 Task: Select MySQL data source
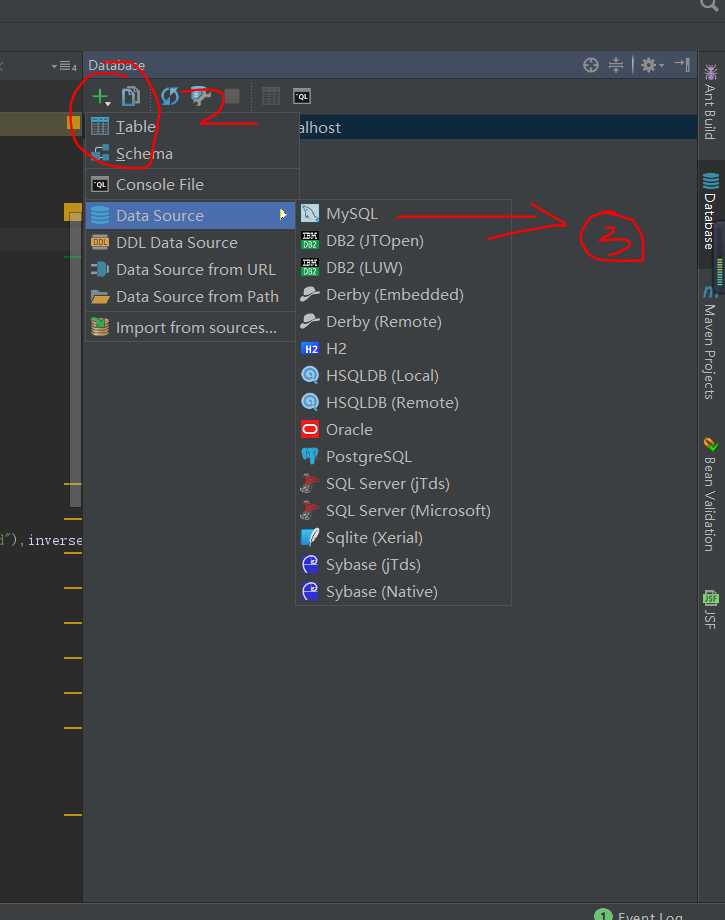[403, 214]
